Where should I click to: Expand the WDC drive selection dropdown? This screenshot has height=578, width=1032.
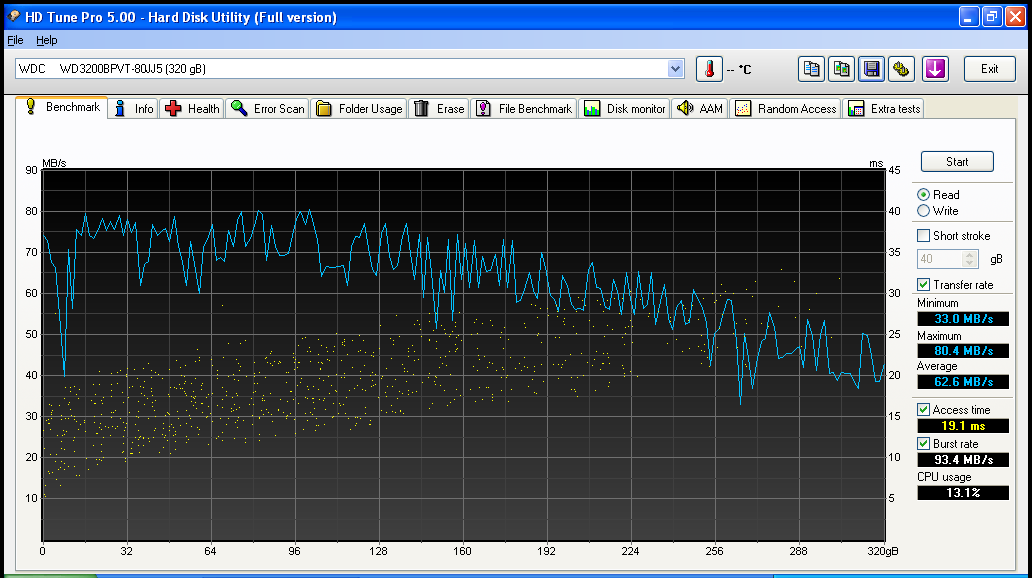[x=675, y=68]
